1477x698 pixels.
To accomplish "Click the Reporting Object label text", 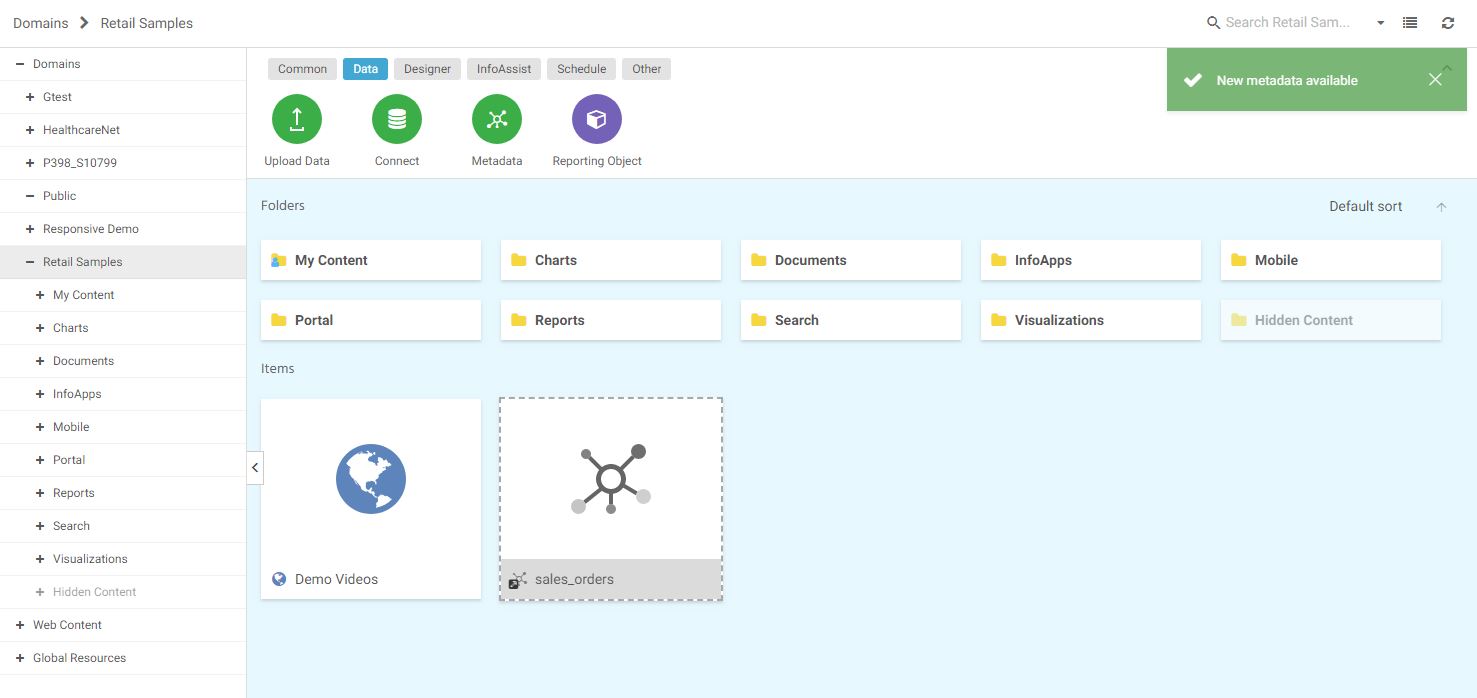I will [597, 161].
